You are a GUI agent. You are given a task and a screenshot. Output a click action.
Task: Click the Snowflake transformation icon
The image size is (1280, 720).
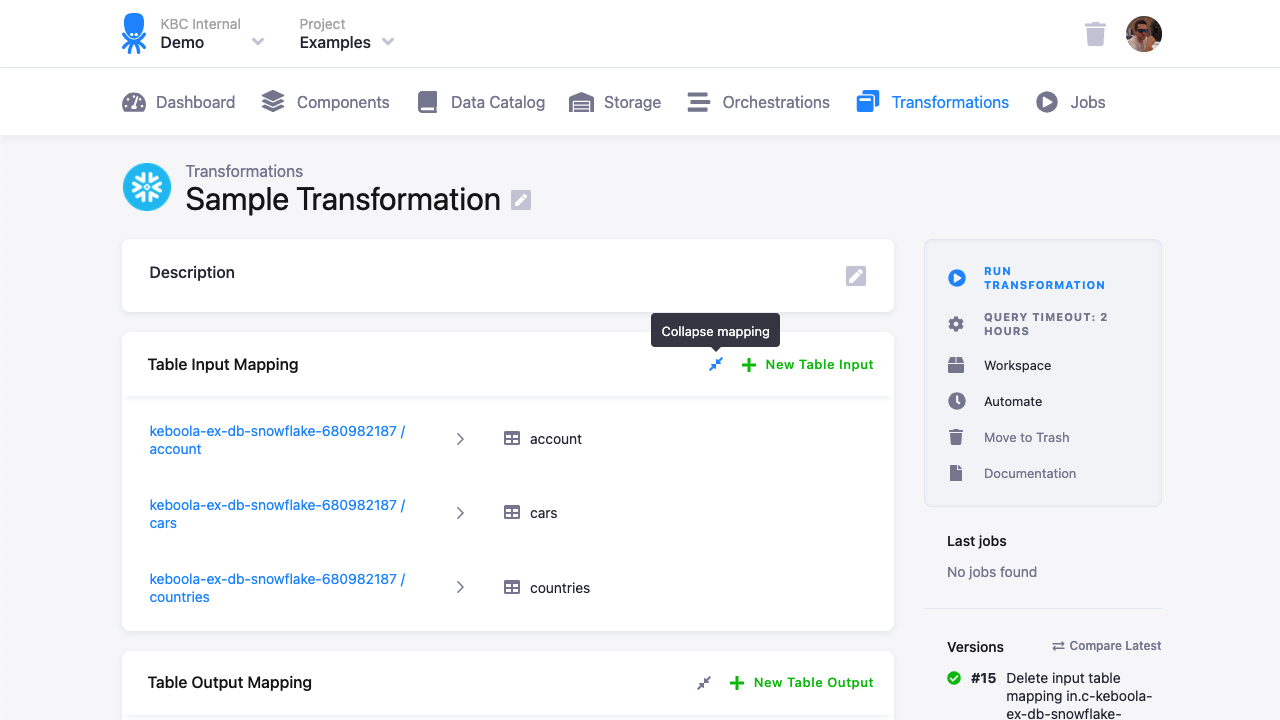pos(147,187)
